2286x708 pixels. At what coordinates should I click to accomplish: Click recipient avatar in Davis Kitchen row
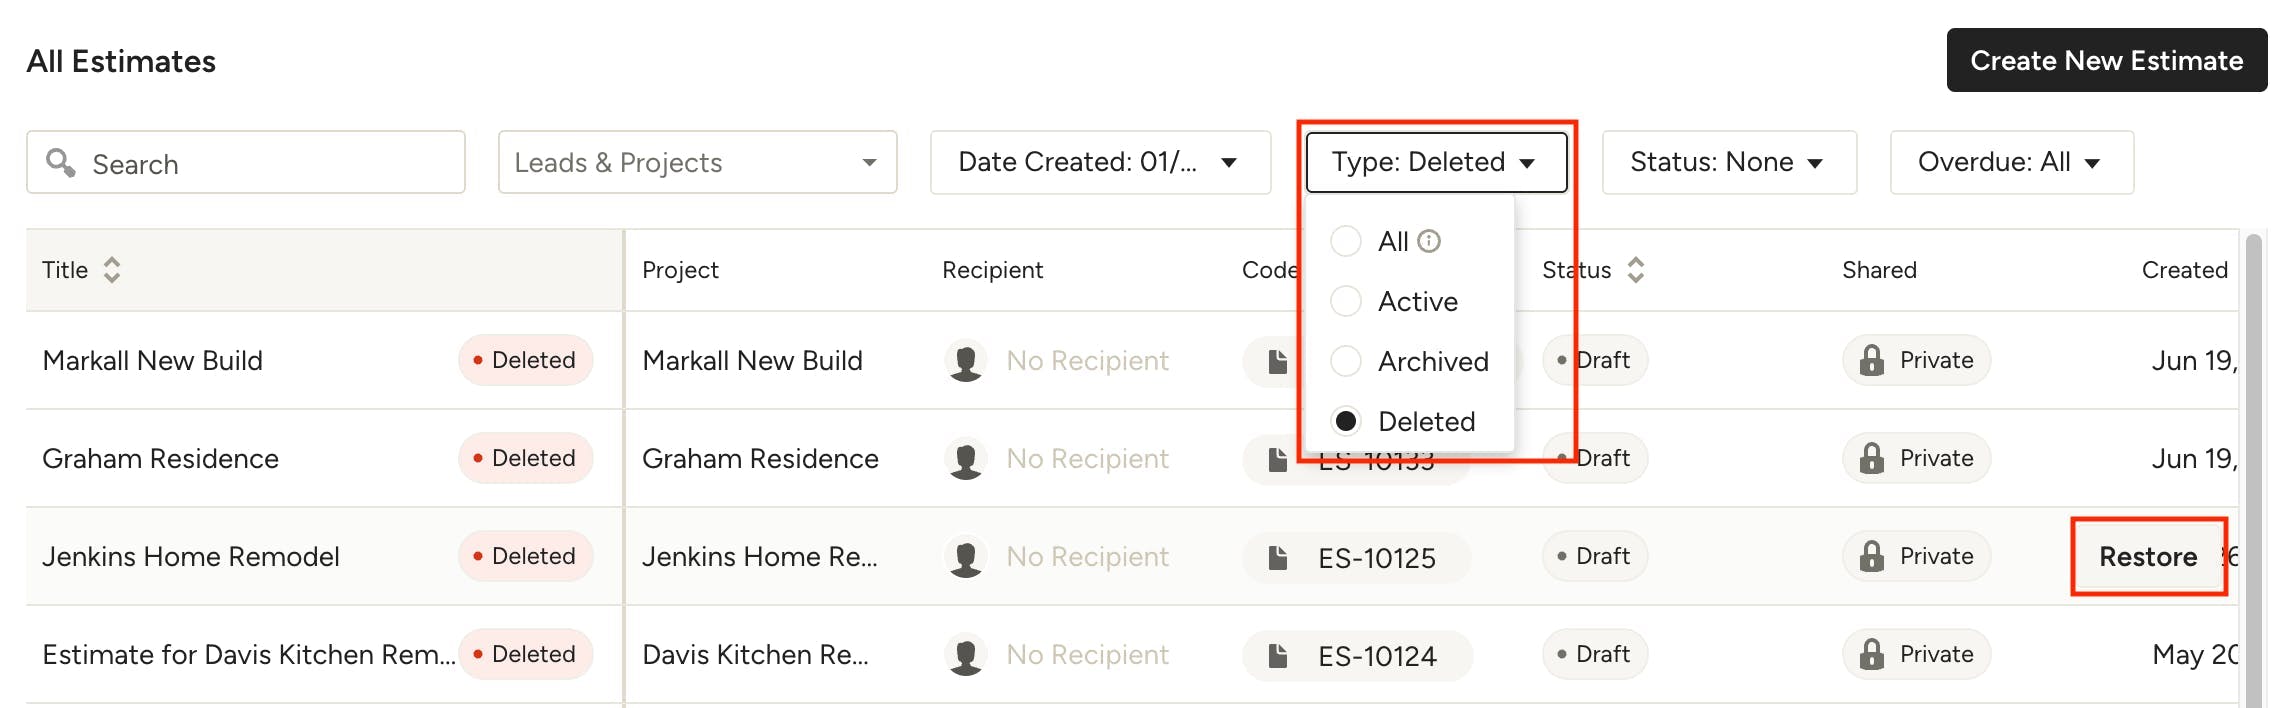click(966, 655)
